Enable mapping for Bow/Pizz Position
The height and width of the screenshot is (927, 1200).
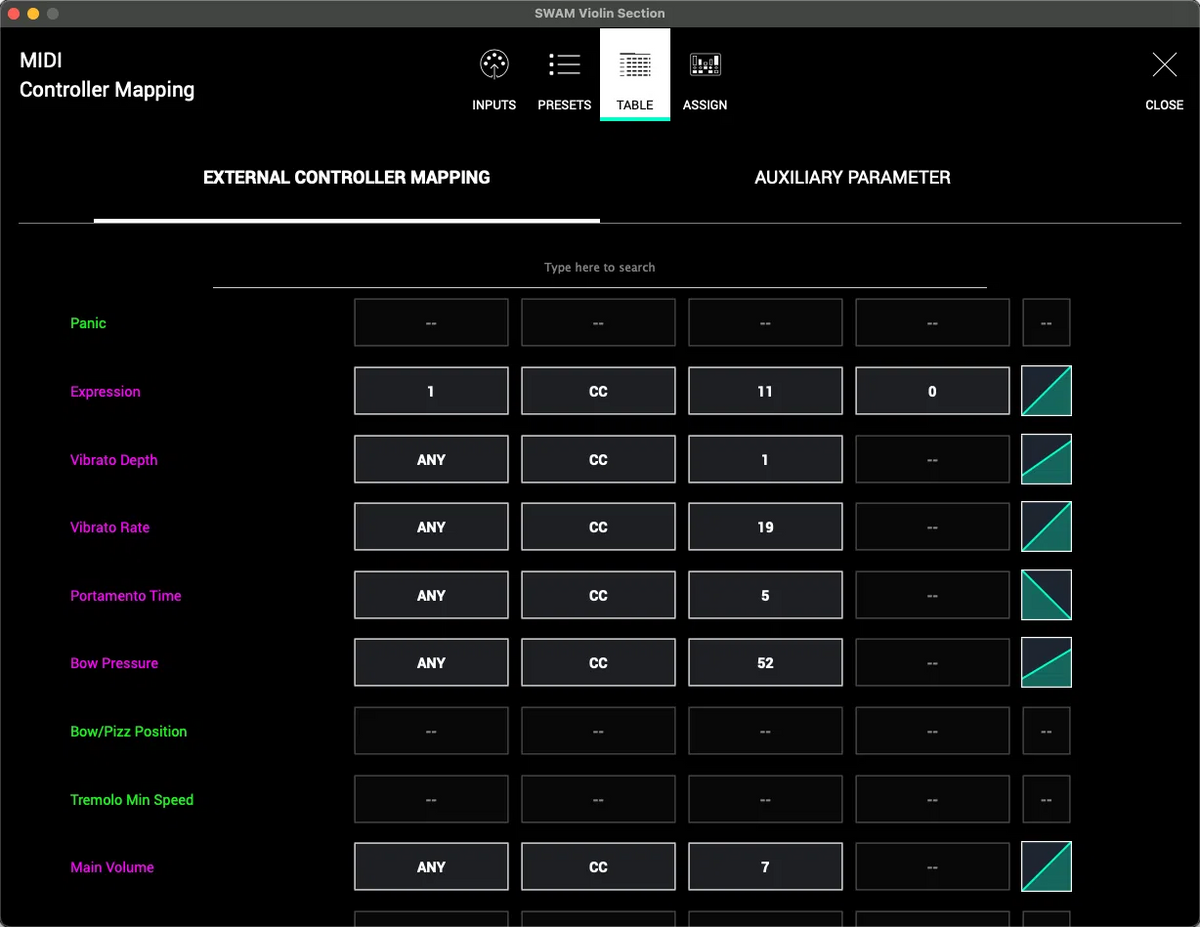(431, 731)
